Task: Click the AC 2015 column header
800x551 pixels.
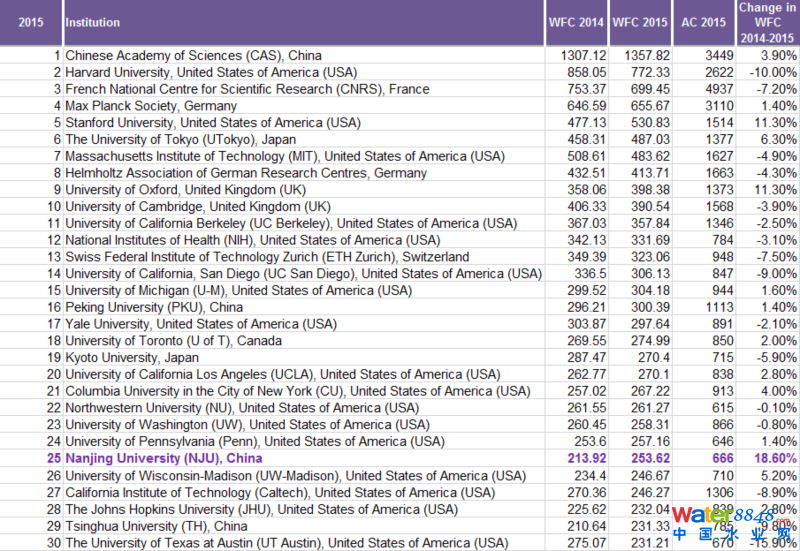Action: click(x=704, y=22)
